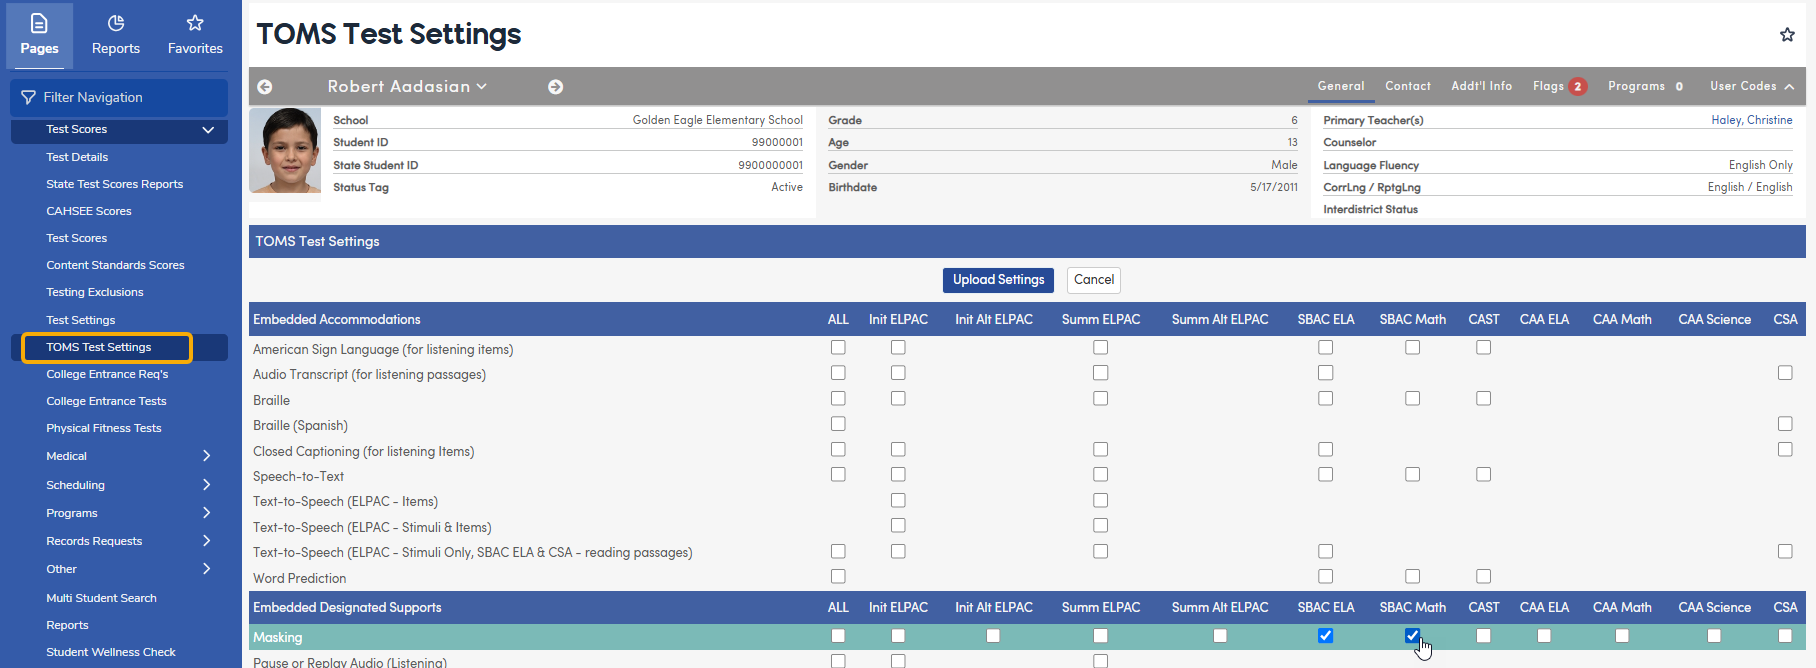This screenshot has width=1816, height=668.
Task: Open the Reports chart icon
Action: (x=116, y=23)
